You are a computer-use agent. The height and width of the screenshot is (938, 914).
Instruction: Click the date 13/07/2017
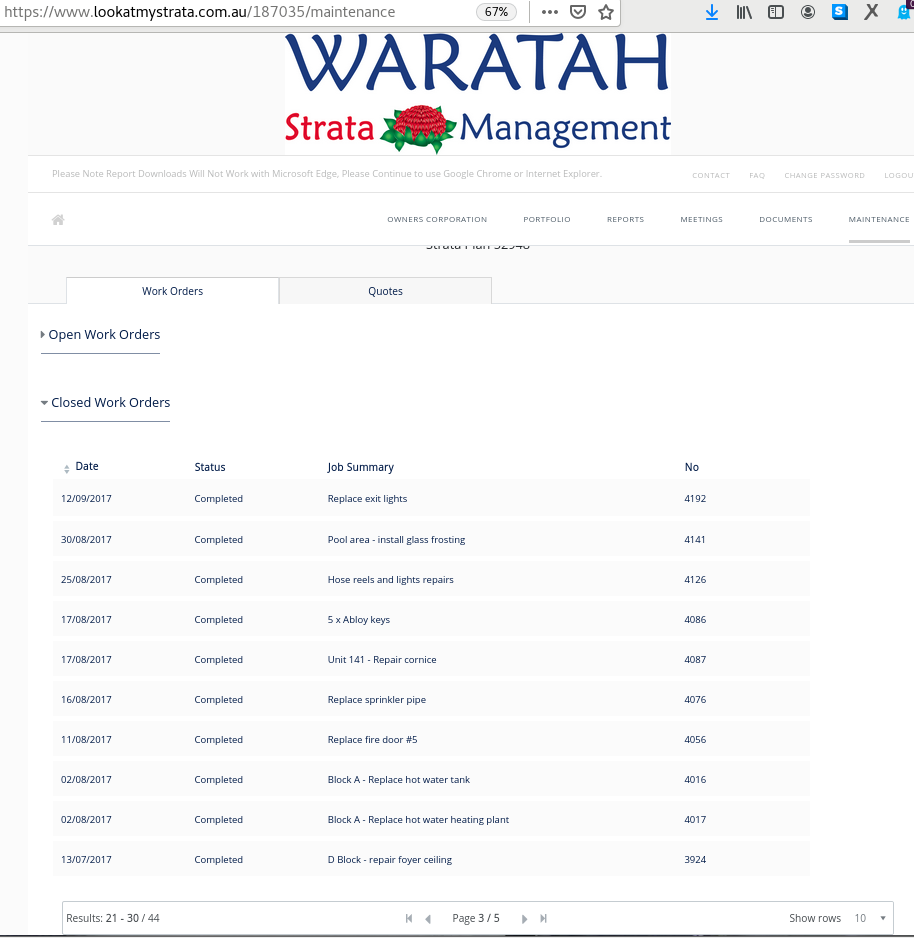coord(86,860)
